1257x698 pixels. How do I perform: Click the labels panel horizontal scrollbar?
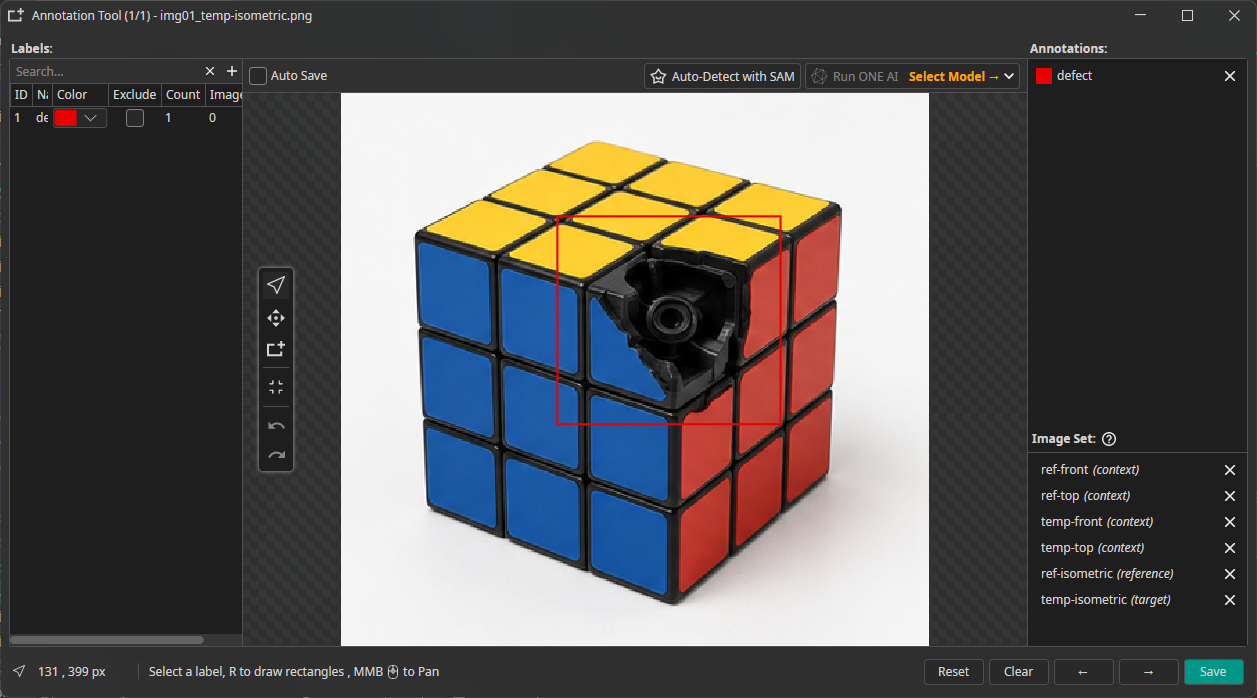[107, 640]
